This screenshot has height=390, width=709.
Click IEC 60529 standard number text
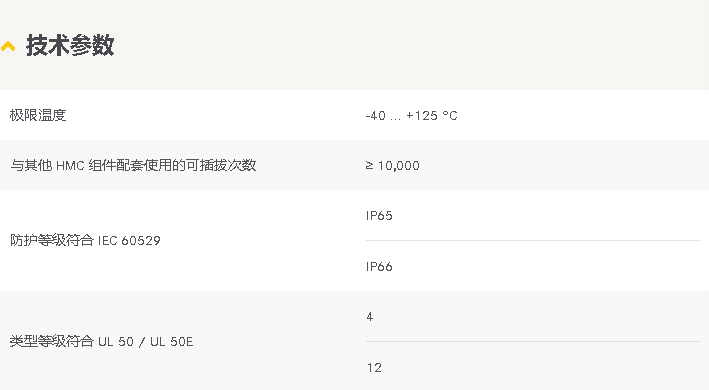pyautogui.click(x=129, y=240)
